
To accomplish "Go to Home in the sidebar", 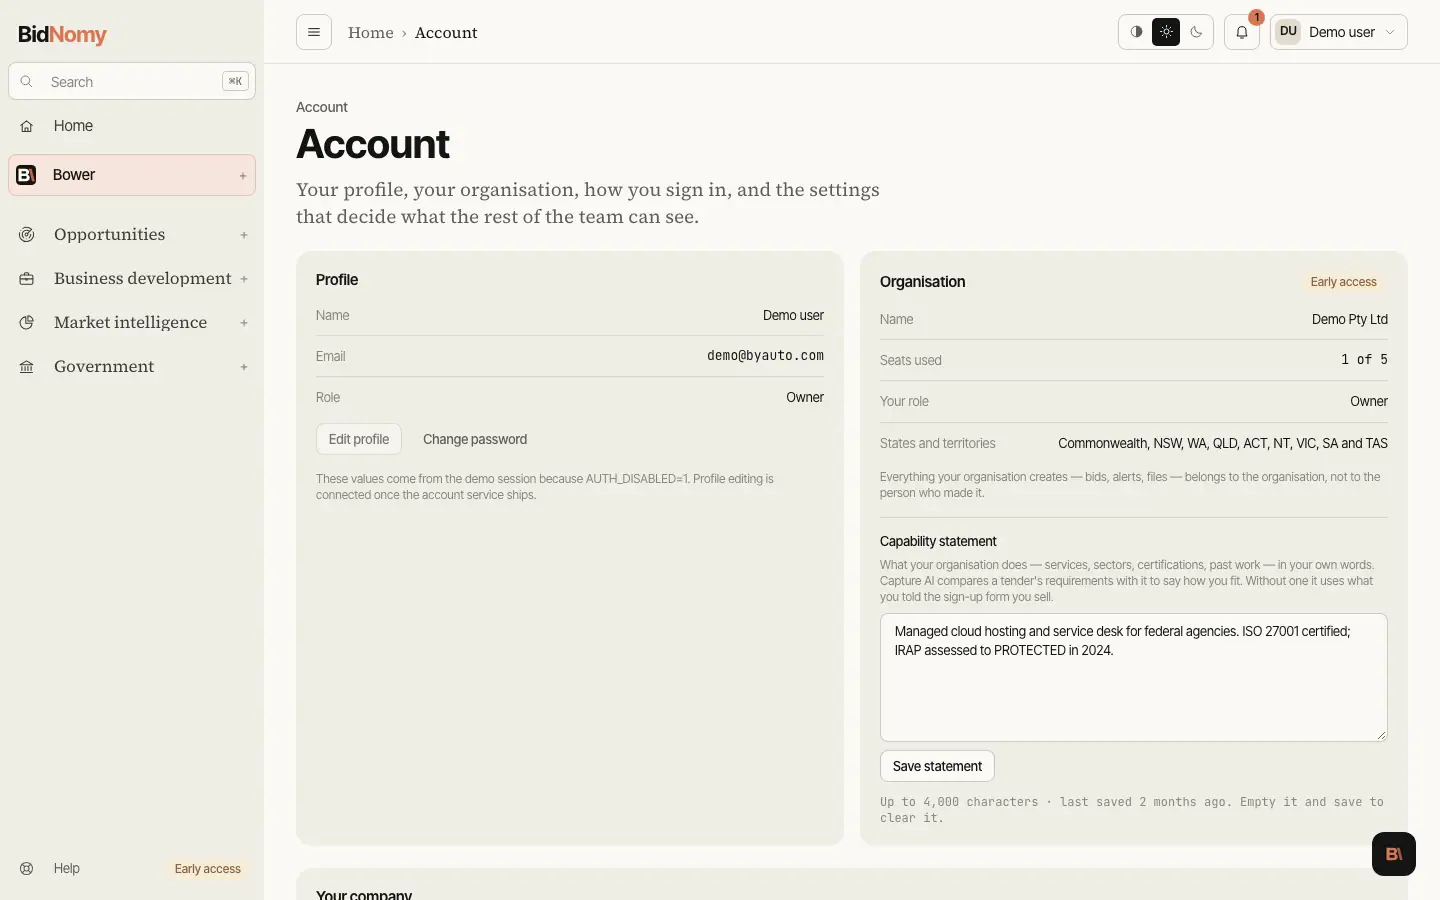I will [x=132, y=126].
